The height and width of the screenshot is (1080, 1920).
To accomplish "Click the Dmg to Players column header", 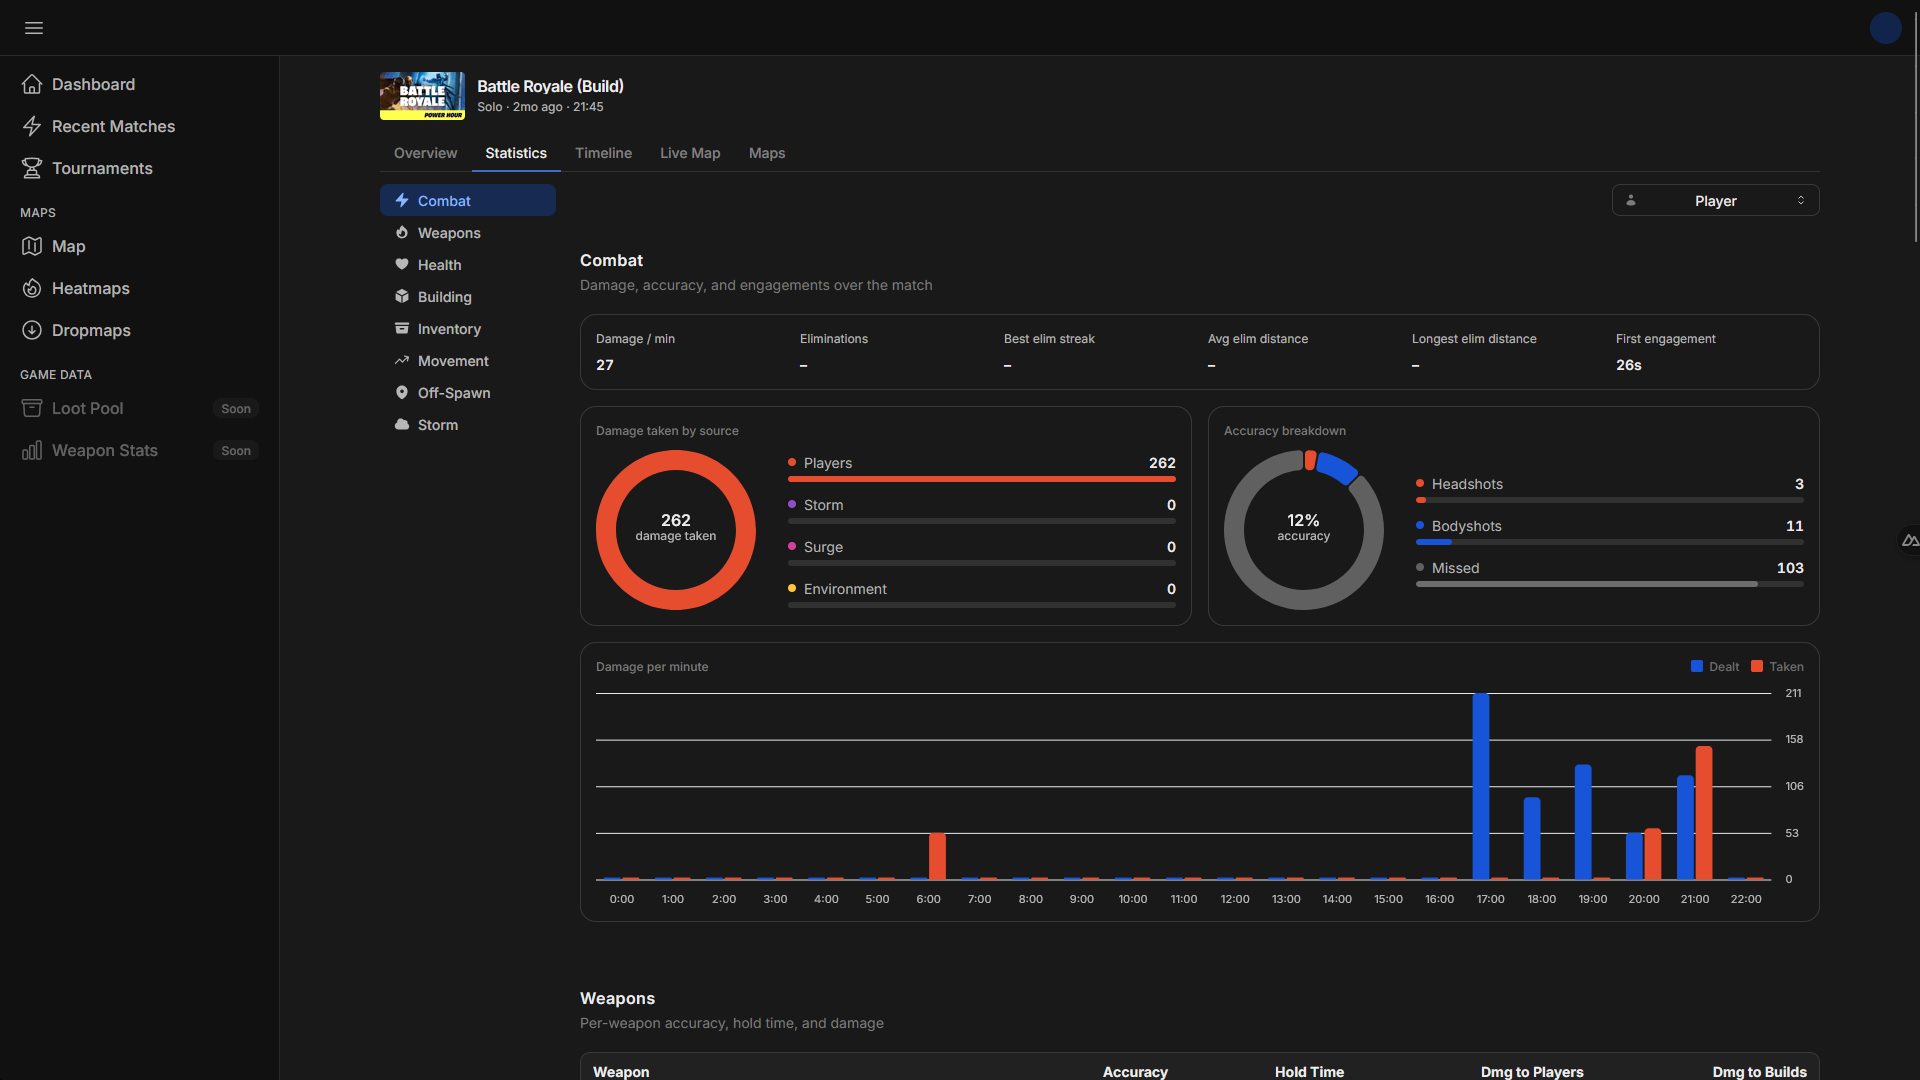I will (1532, 1071).
